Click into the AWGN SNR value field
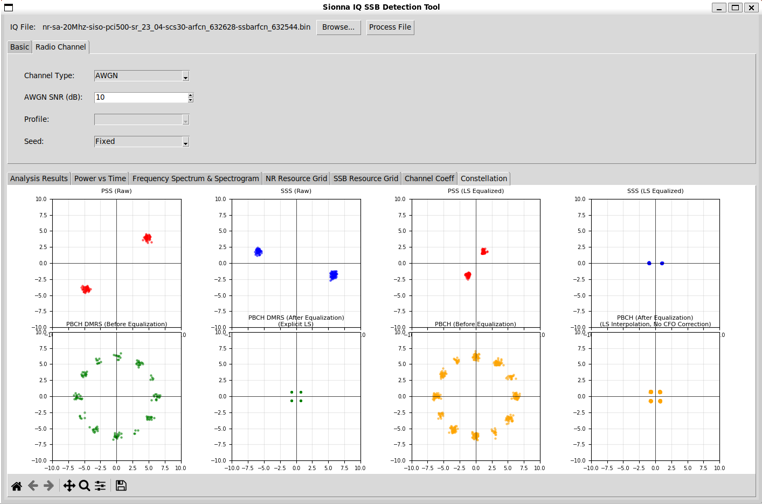This screenshot has height=504, width=762. [140, 98]
